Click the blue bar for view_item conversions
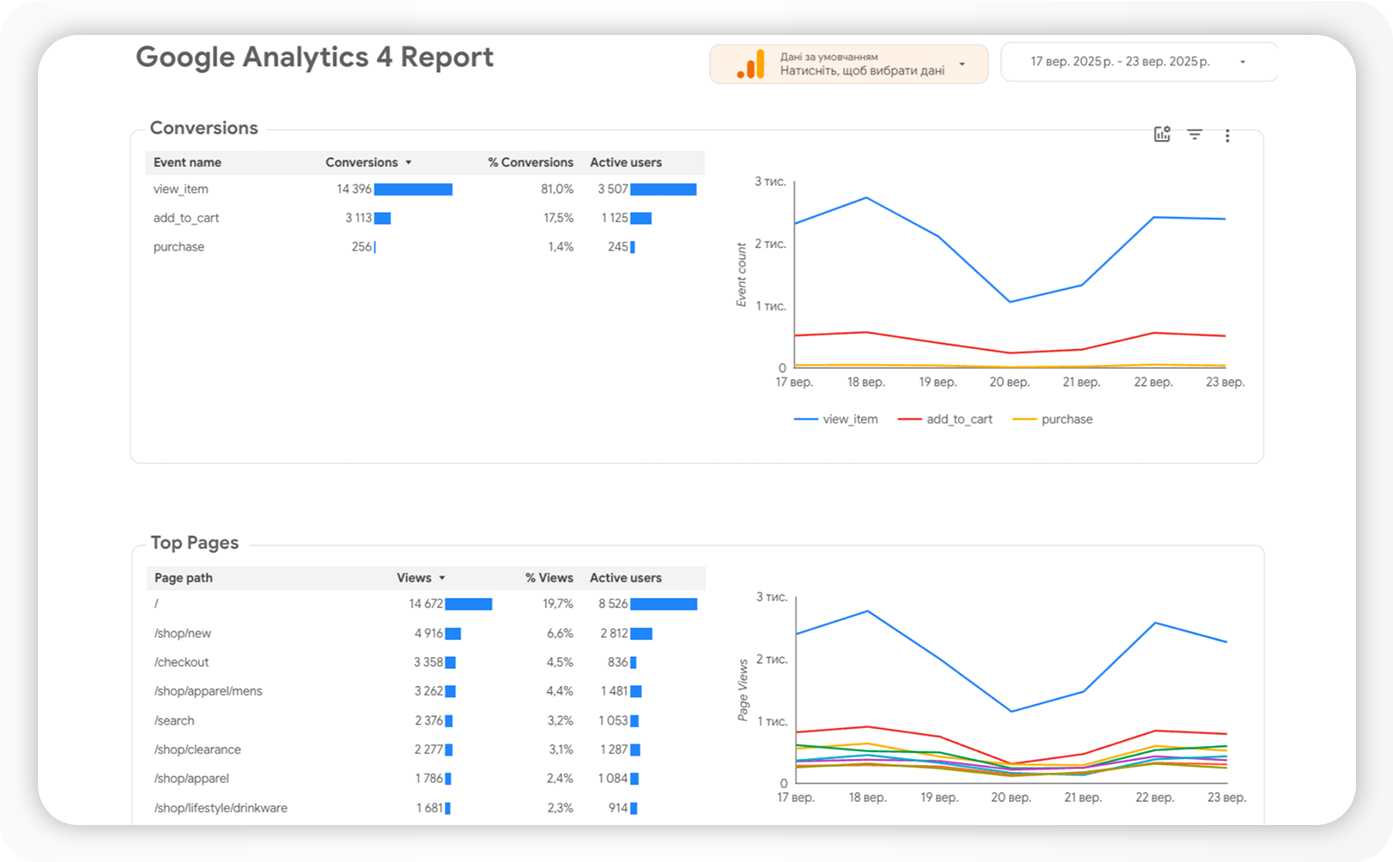 pos(413,189)
